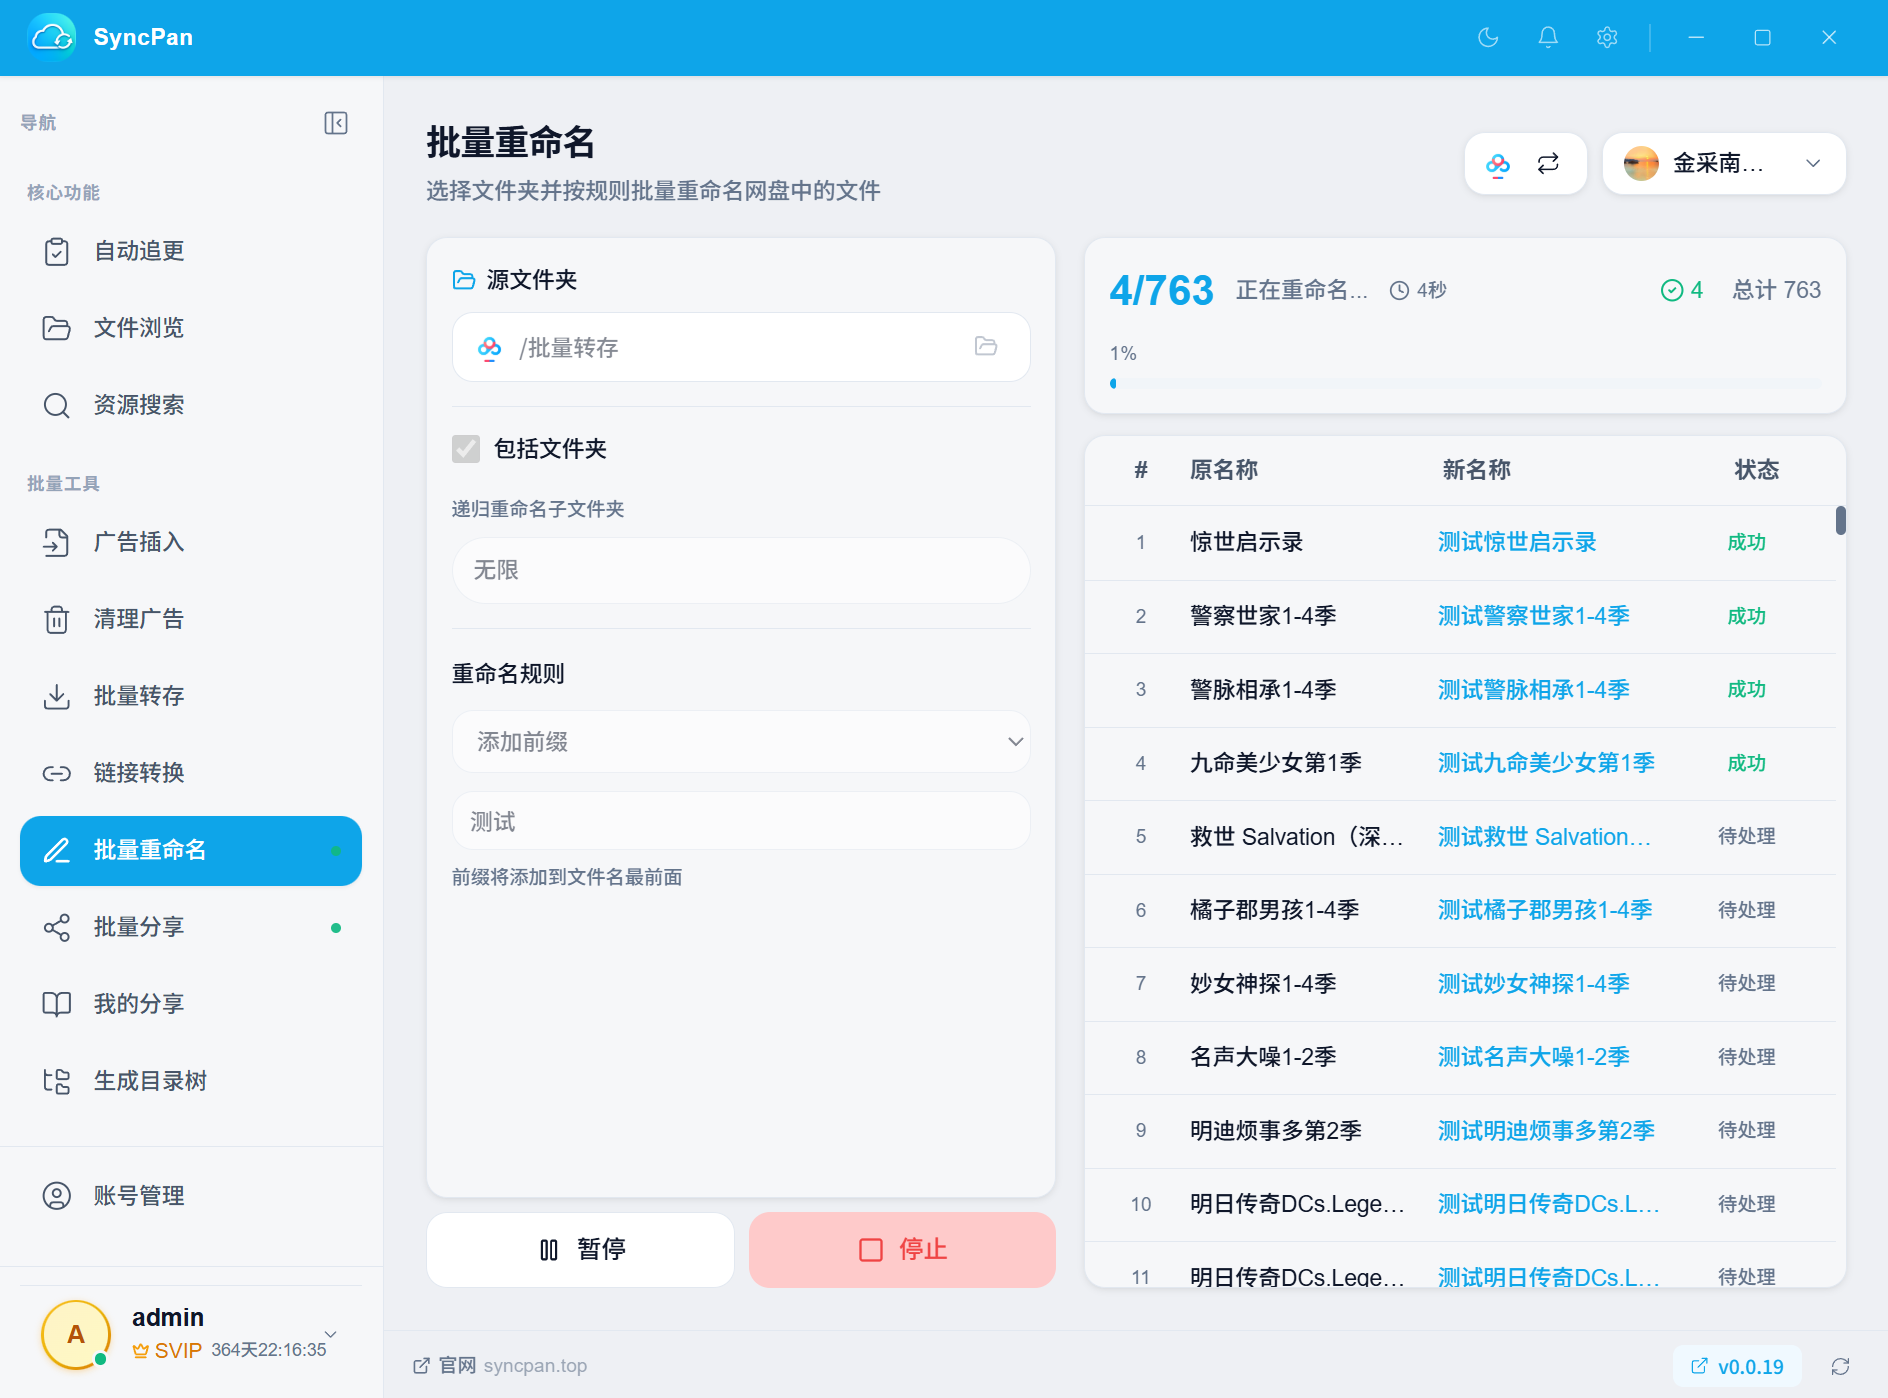The height and width of the screenshot is (1398, 1888).
Task: Open notifications bell icon
Action: pos(1547,38)
